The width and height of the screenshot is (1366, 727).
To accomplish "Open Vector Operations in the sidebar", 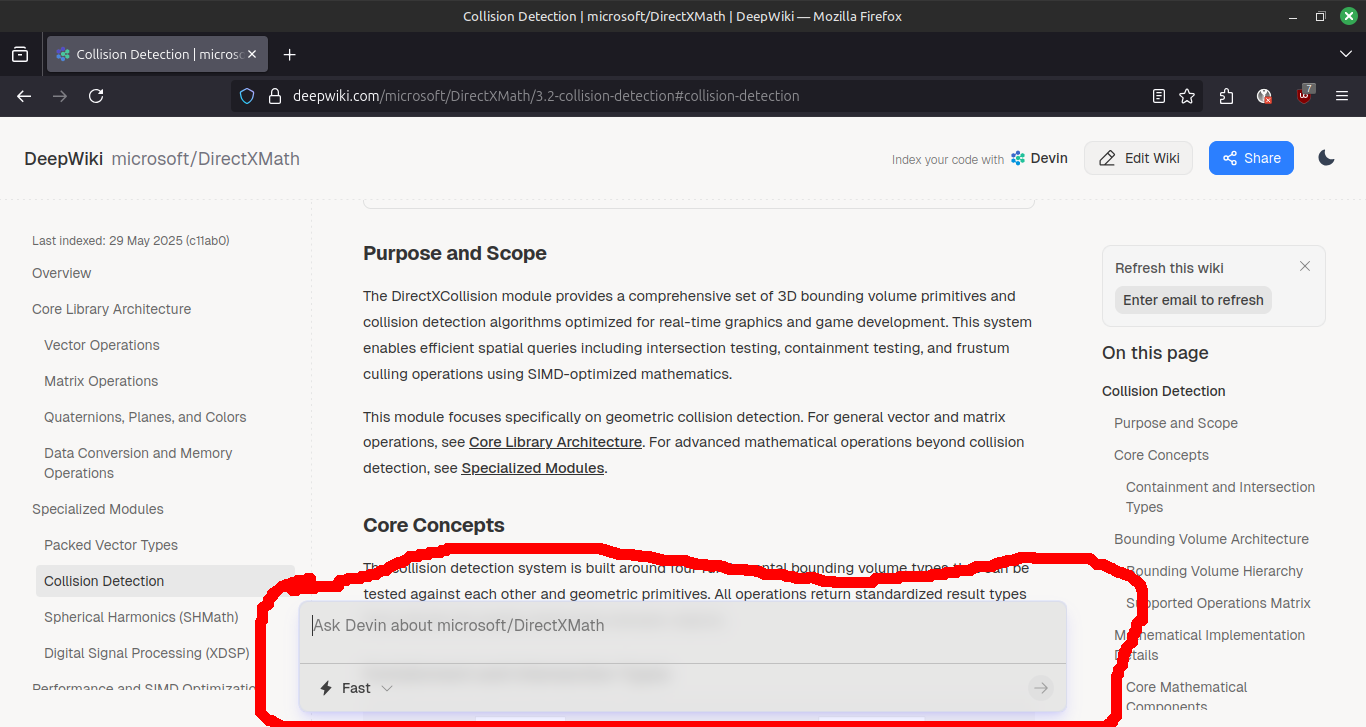I will click(x=102, y=345).
